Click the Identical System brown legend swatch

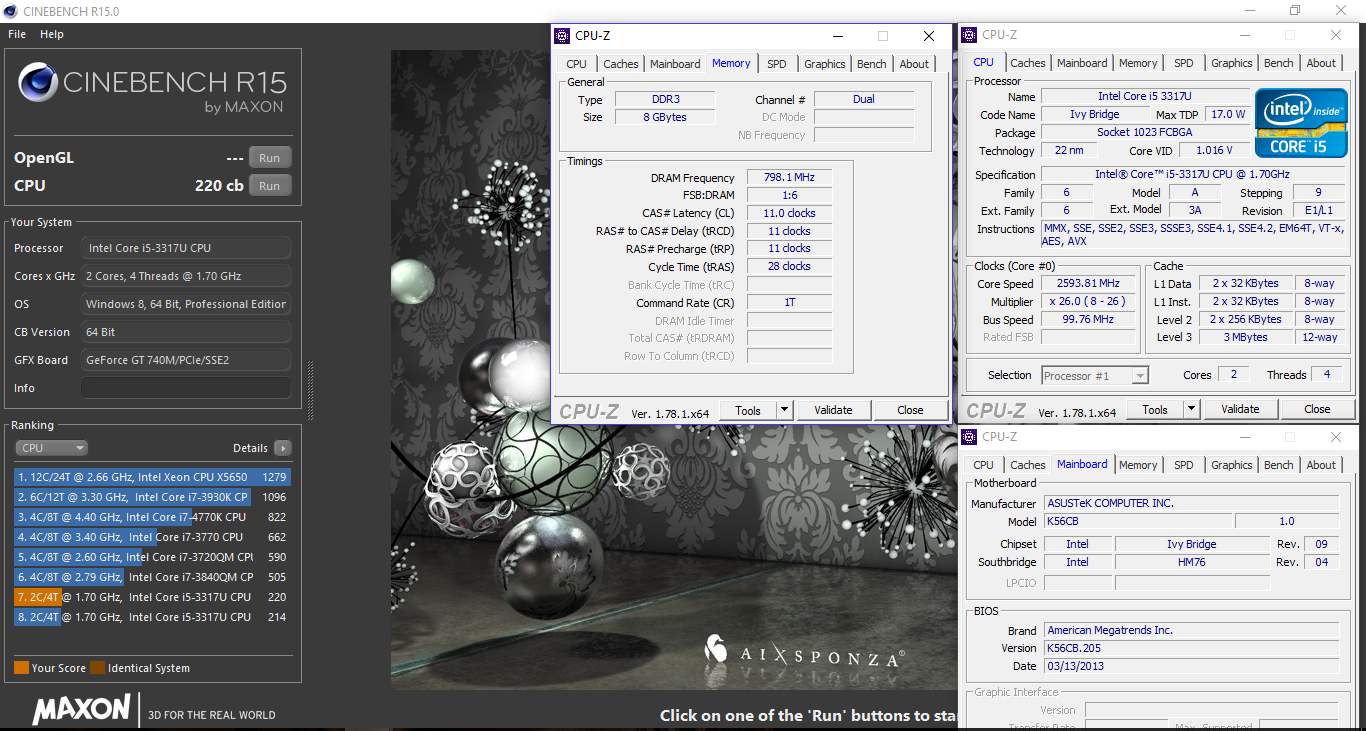click(x=97, y=668)
